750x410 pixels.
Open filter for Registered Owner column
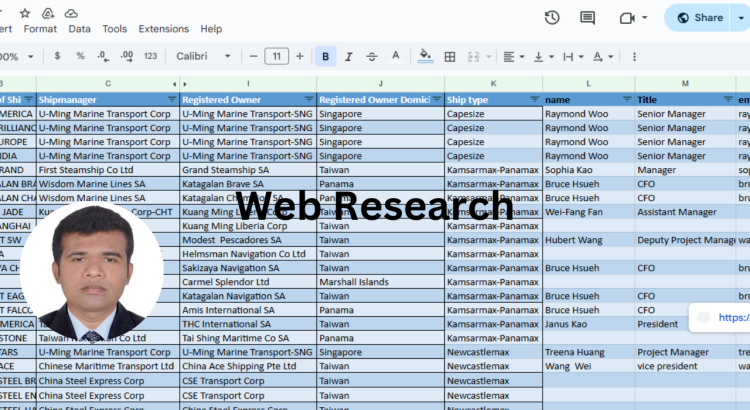coord(309,99)
